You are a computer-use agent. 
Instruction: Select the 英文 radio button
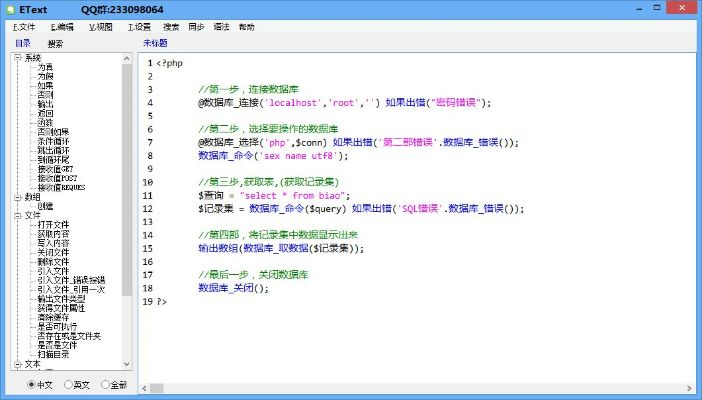(x=69, y=384)
